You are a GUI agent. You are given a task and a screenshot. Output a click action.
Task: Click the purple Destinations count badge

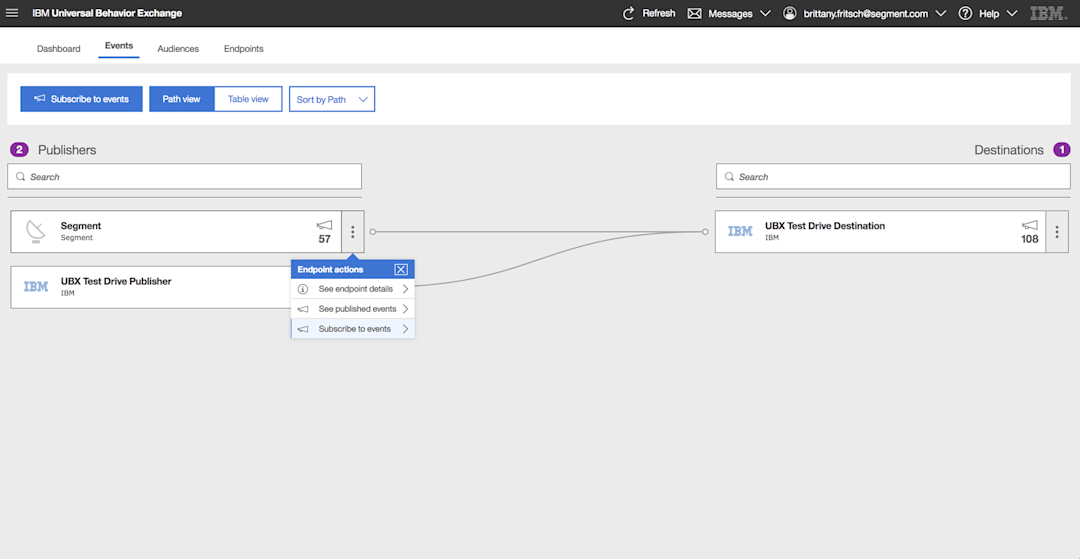[x=1062, y=149]
